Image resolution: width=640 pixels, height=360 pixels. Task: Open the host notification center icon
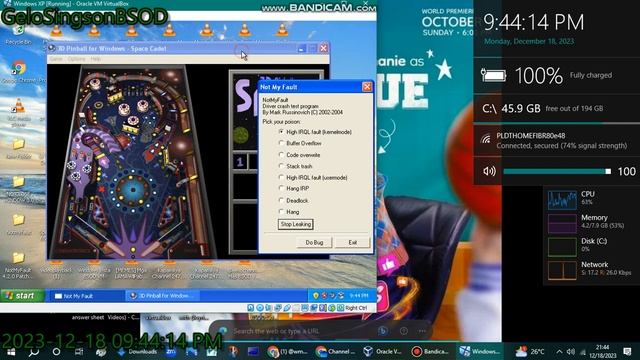coord(627,351)
